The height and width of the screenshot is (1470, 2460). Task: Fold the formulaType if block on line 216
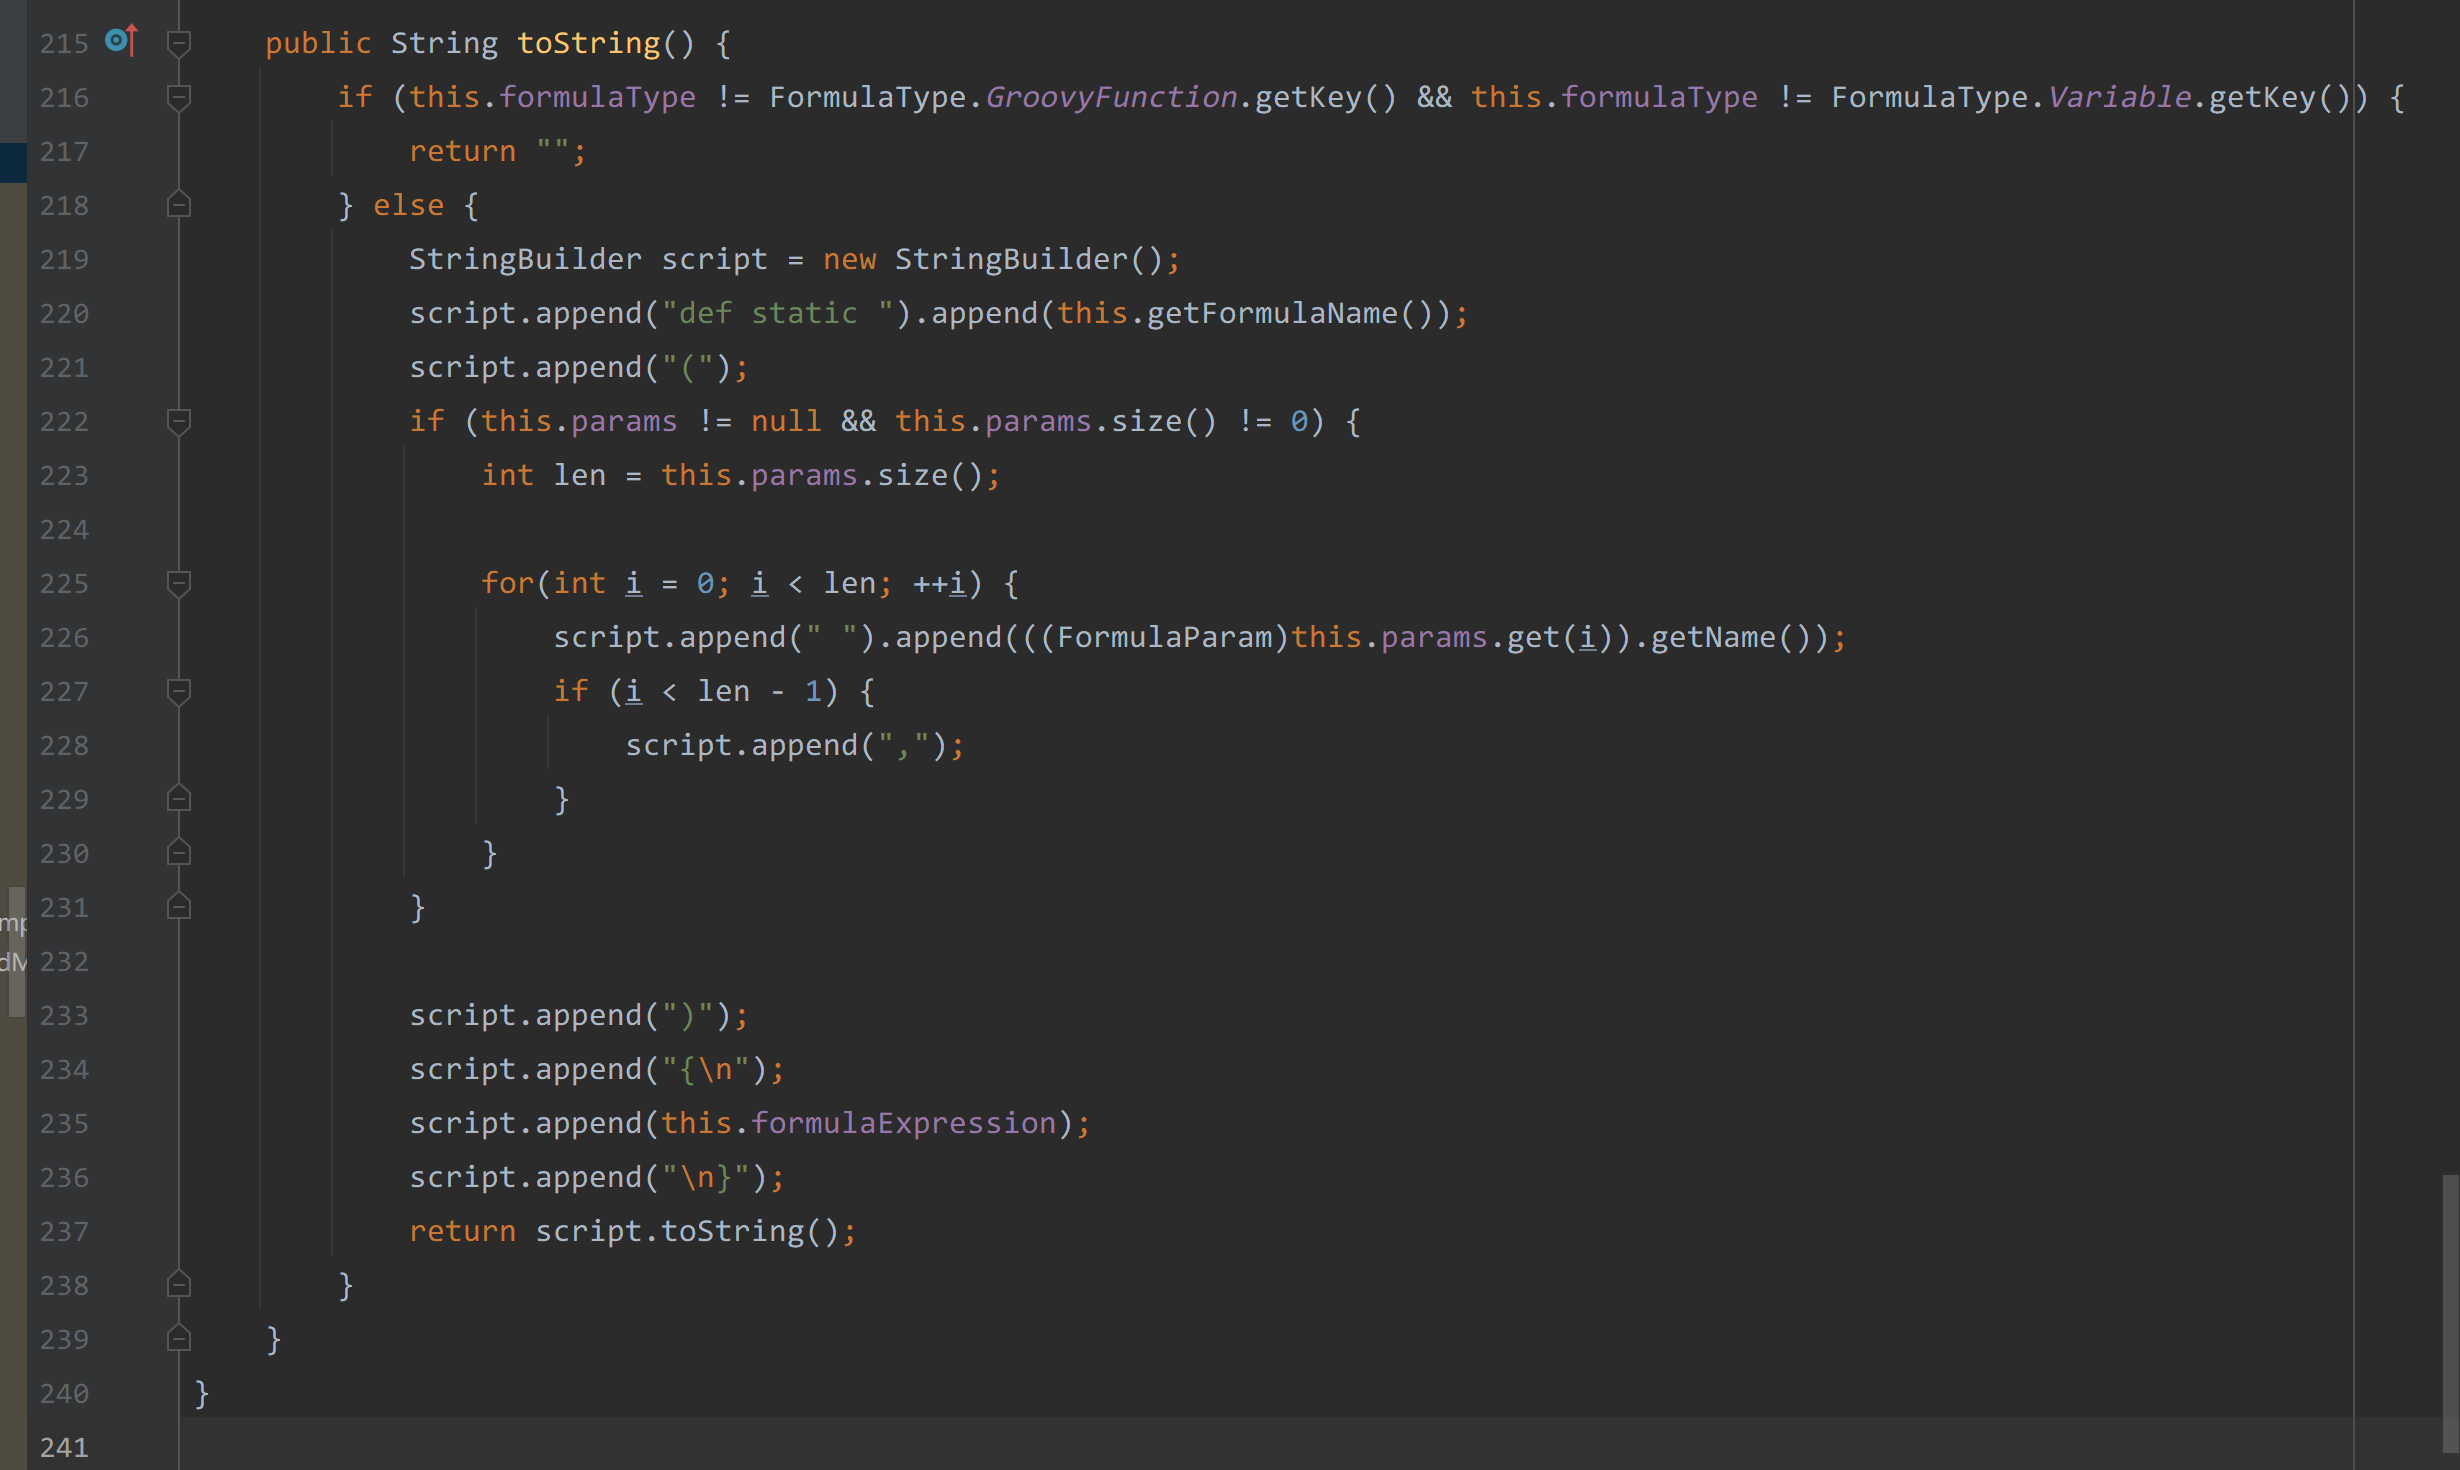click(179, 97)
